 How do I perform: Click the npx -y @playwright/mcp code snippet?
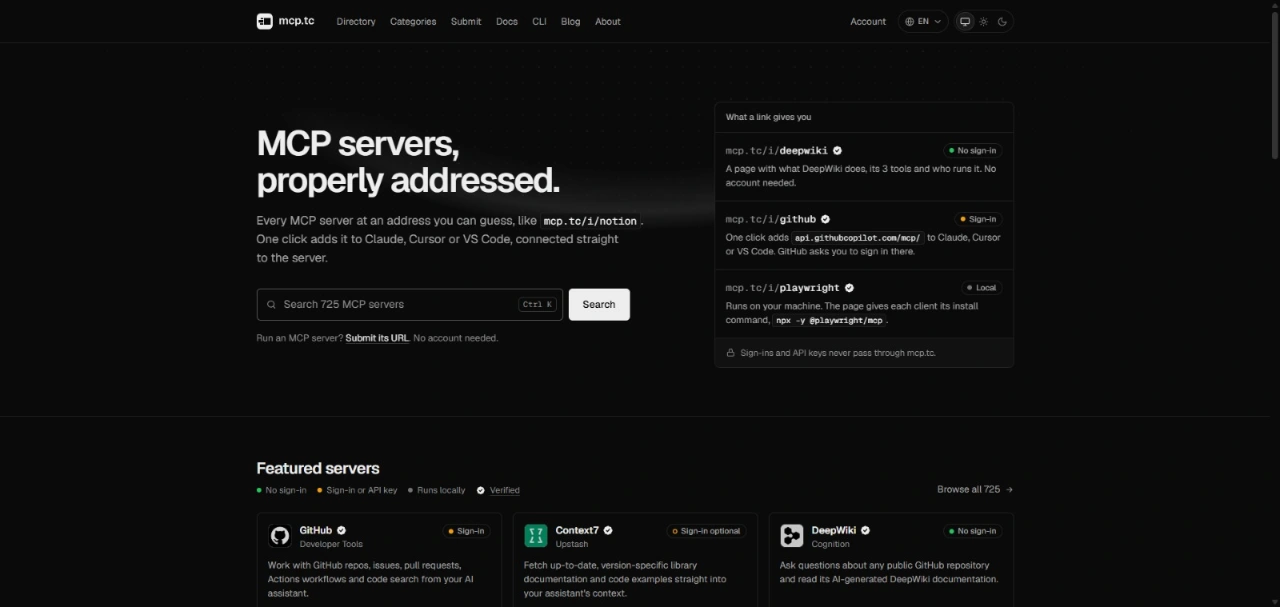pyautogui.click(x=829, y=321)
